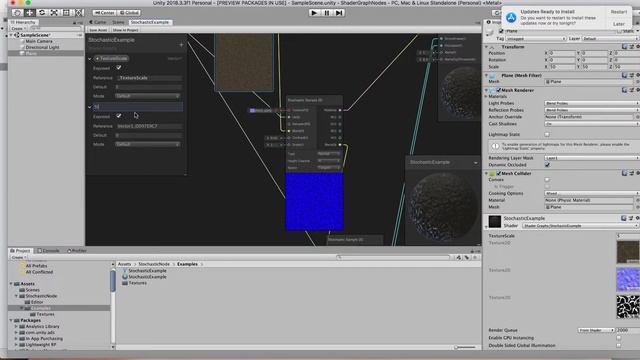Select the Rotate tool in toolbar
The width and height of the screenshot is (640, 360).
click(x=42, y=13)
